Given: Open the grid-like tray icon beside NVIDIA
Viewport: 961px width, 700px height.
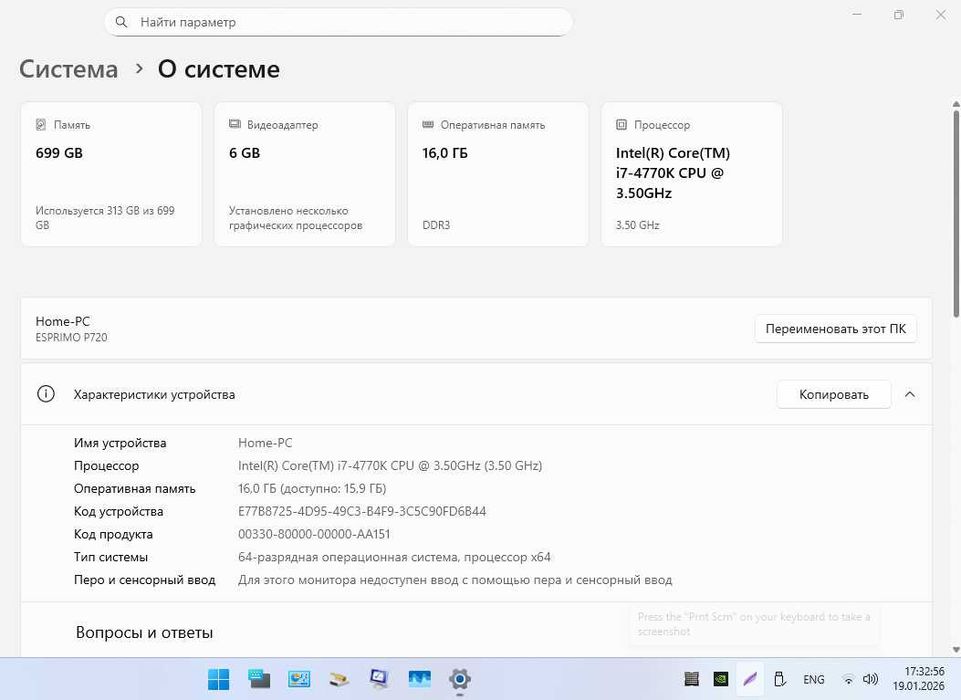Looking at the screenshot, I should (x=691, y=679).
